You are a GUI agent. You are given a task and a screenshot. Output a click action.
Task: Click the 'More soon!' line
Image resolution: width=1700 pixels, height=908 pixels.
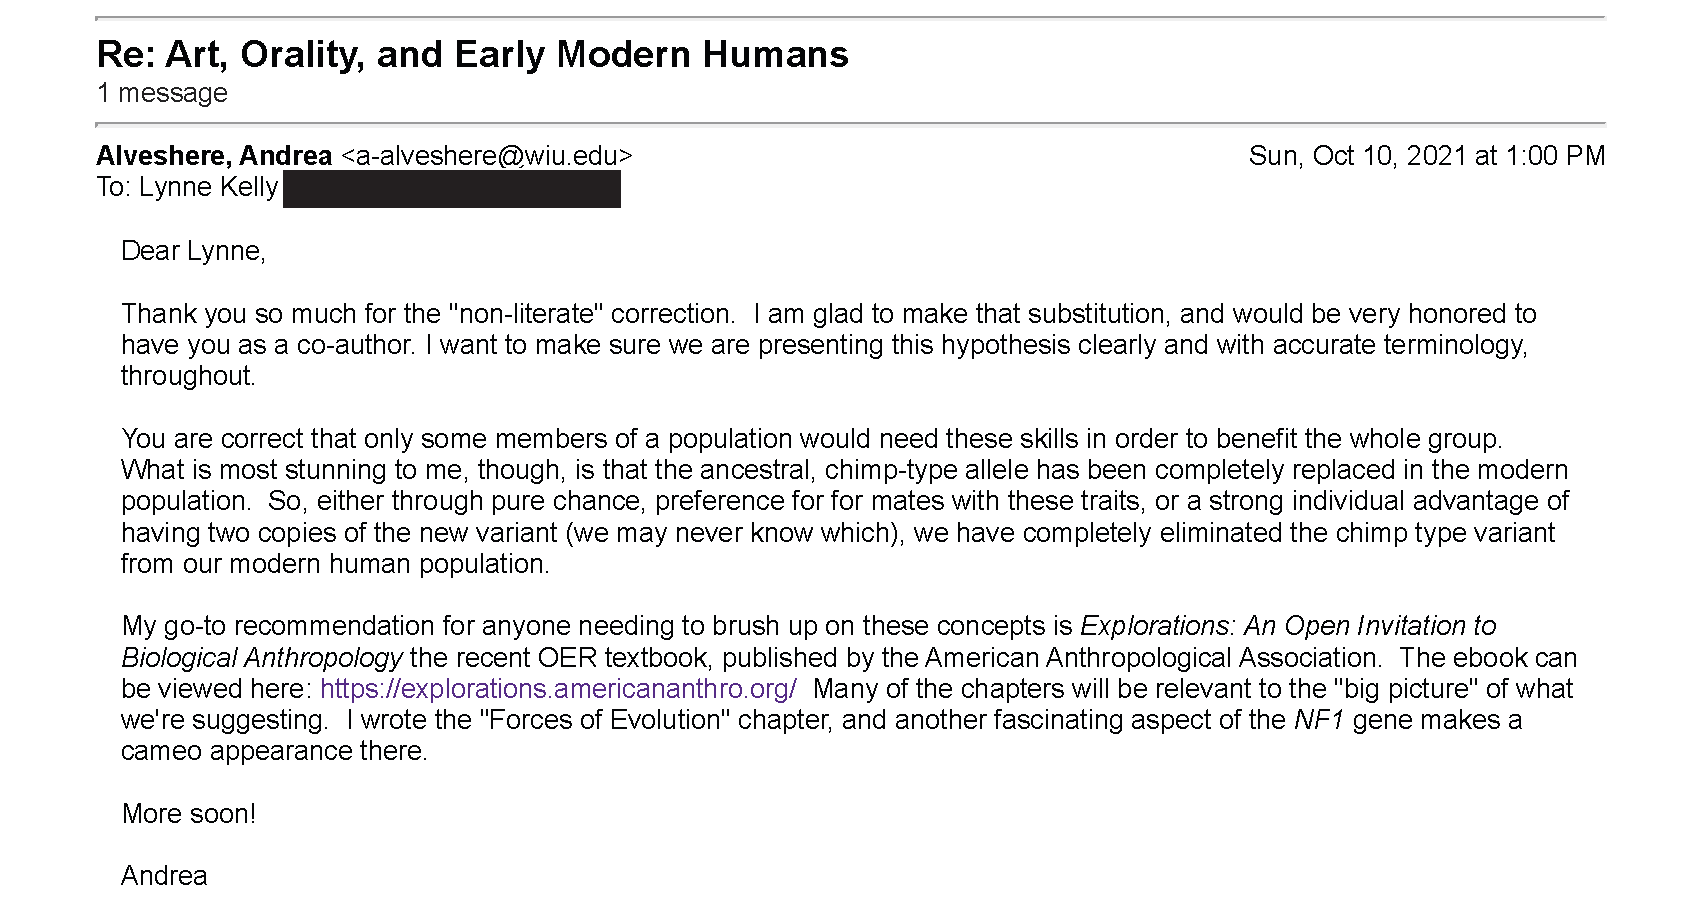pos(189,814)
